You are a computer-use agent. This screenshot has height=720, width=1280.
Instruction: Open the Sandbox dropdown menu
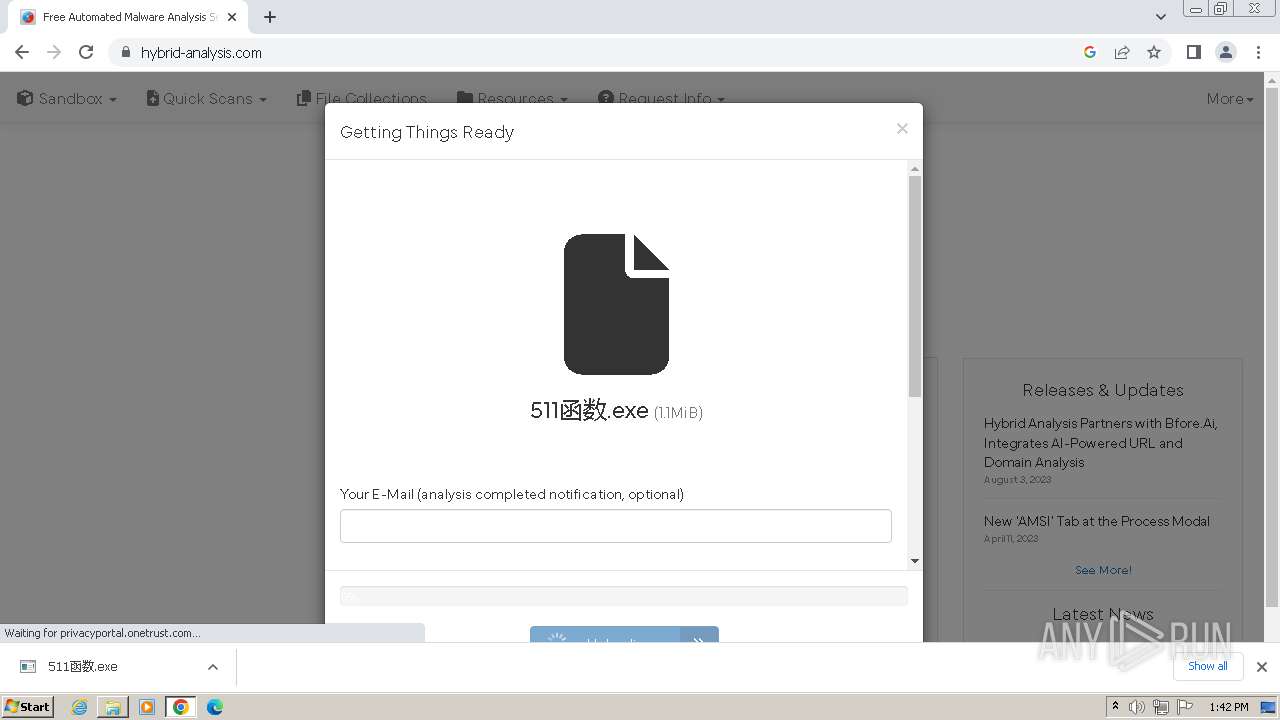(67, 98)
